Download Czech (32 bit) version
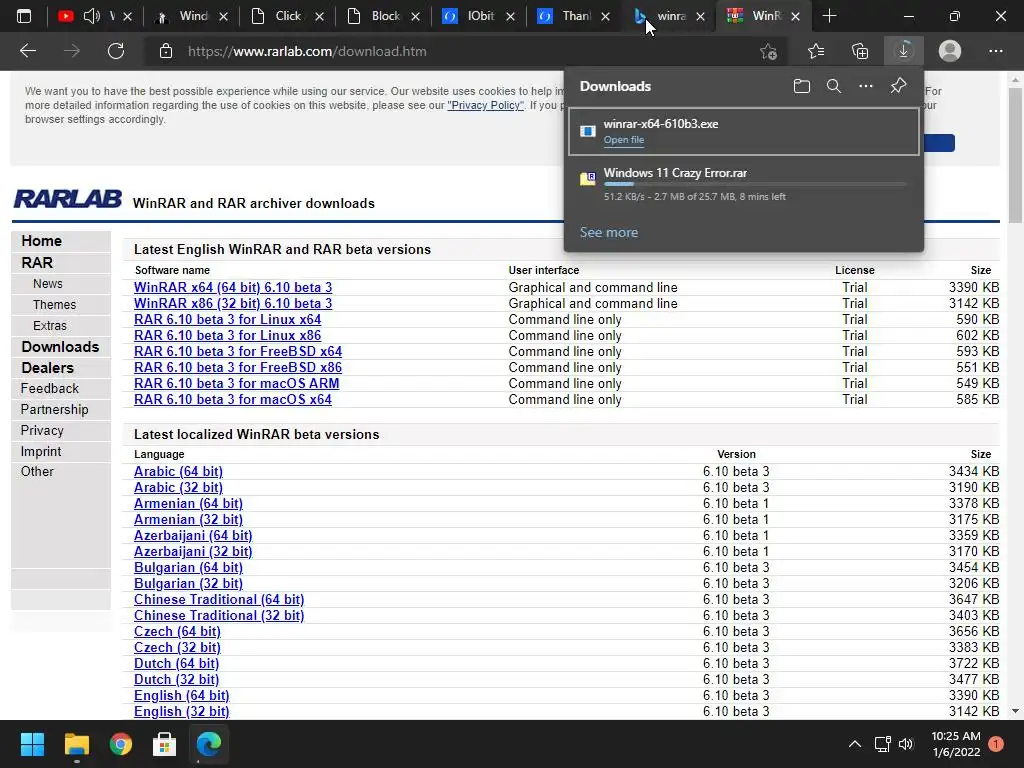Screen dimensions: 1024x768 coord(177,648)
